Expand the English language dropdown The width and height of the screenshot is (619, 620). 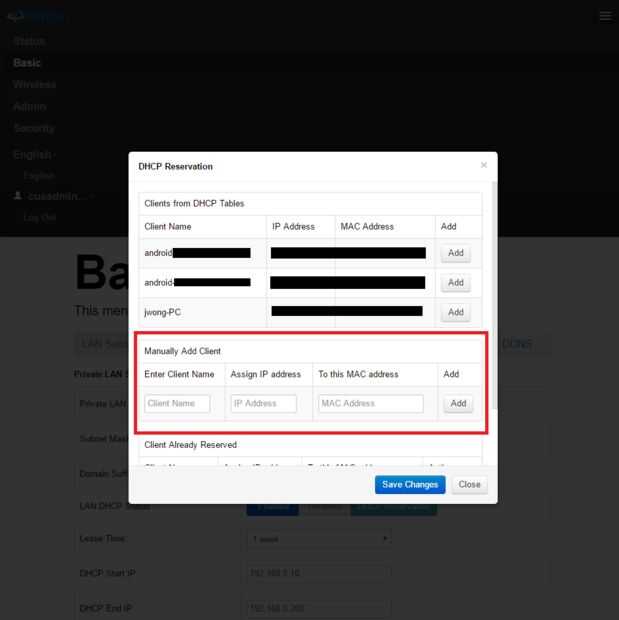click(x=34, y=155)
